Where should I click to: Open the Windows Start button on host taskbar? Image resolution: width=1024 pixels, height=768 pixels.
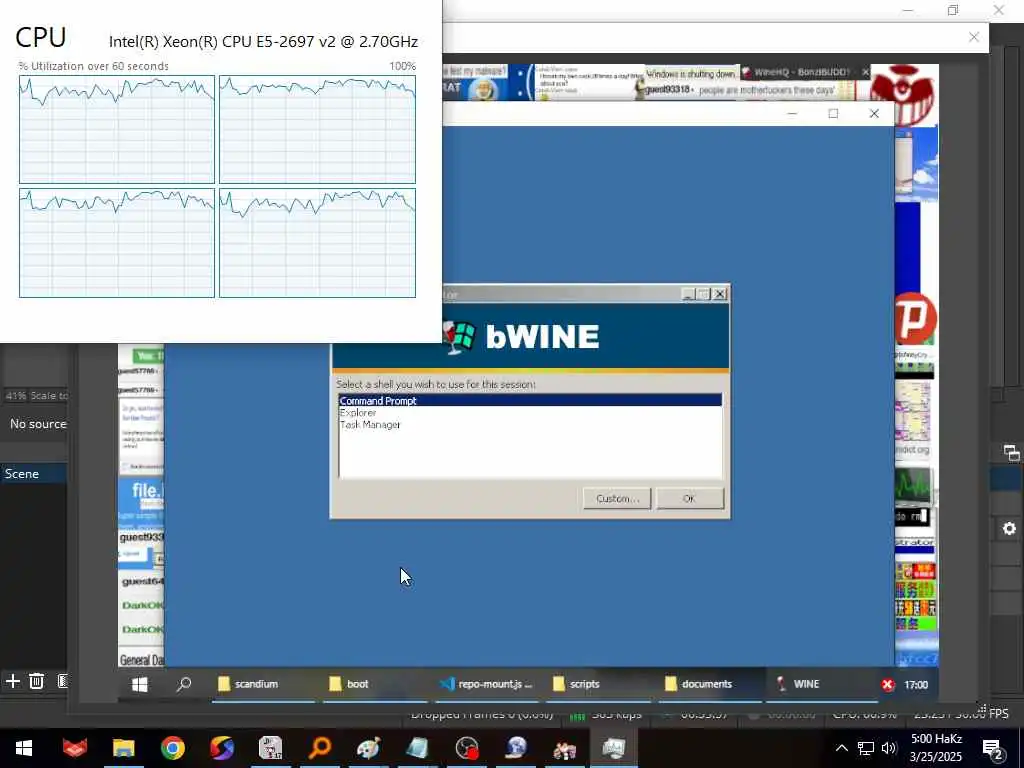pyautogui.click(x=24, y=748)
